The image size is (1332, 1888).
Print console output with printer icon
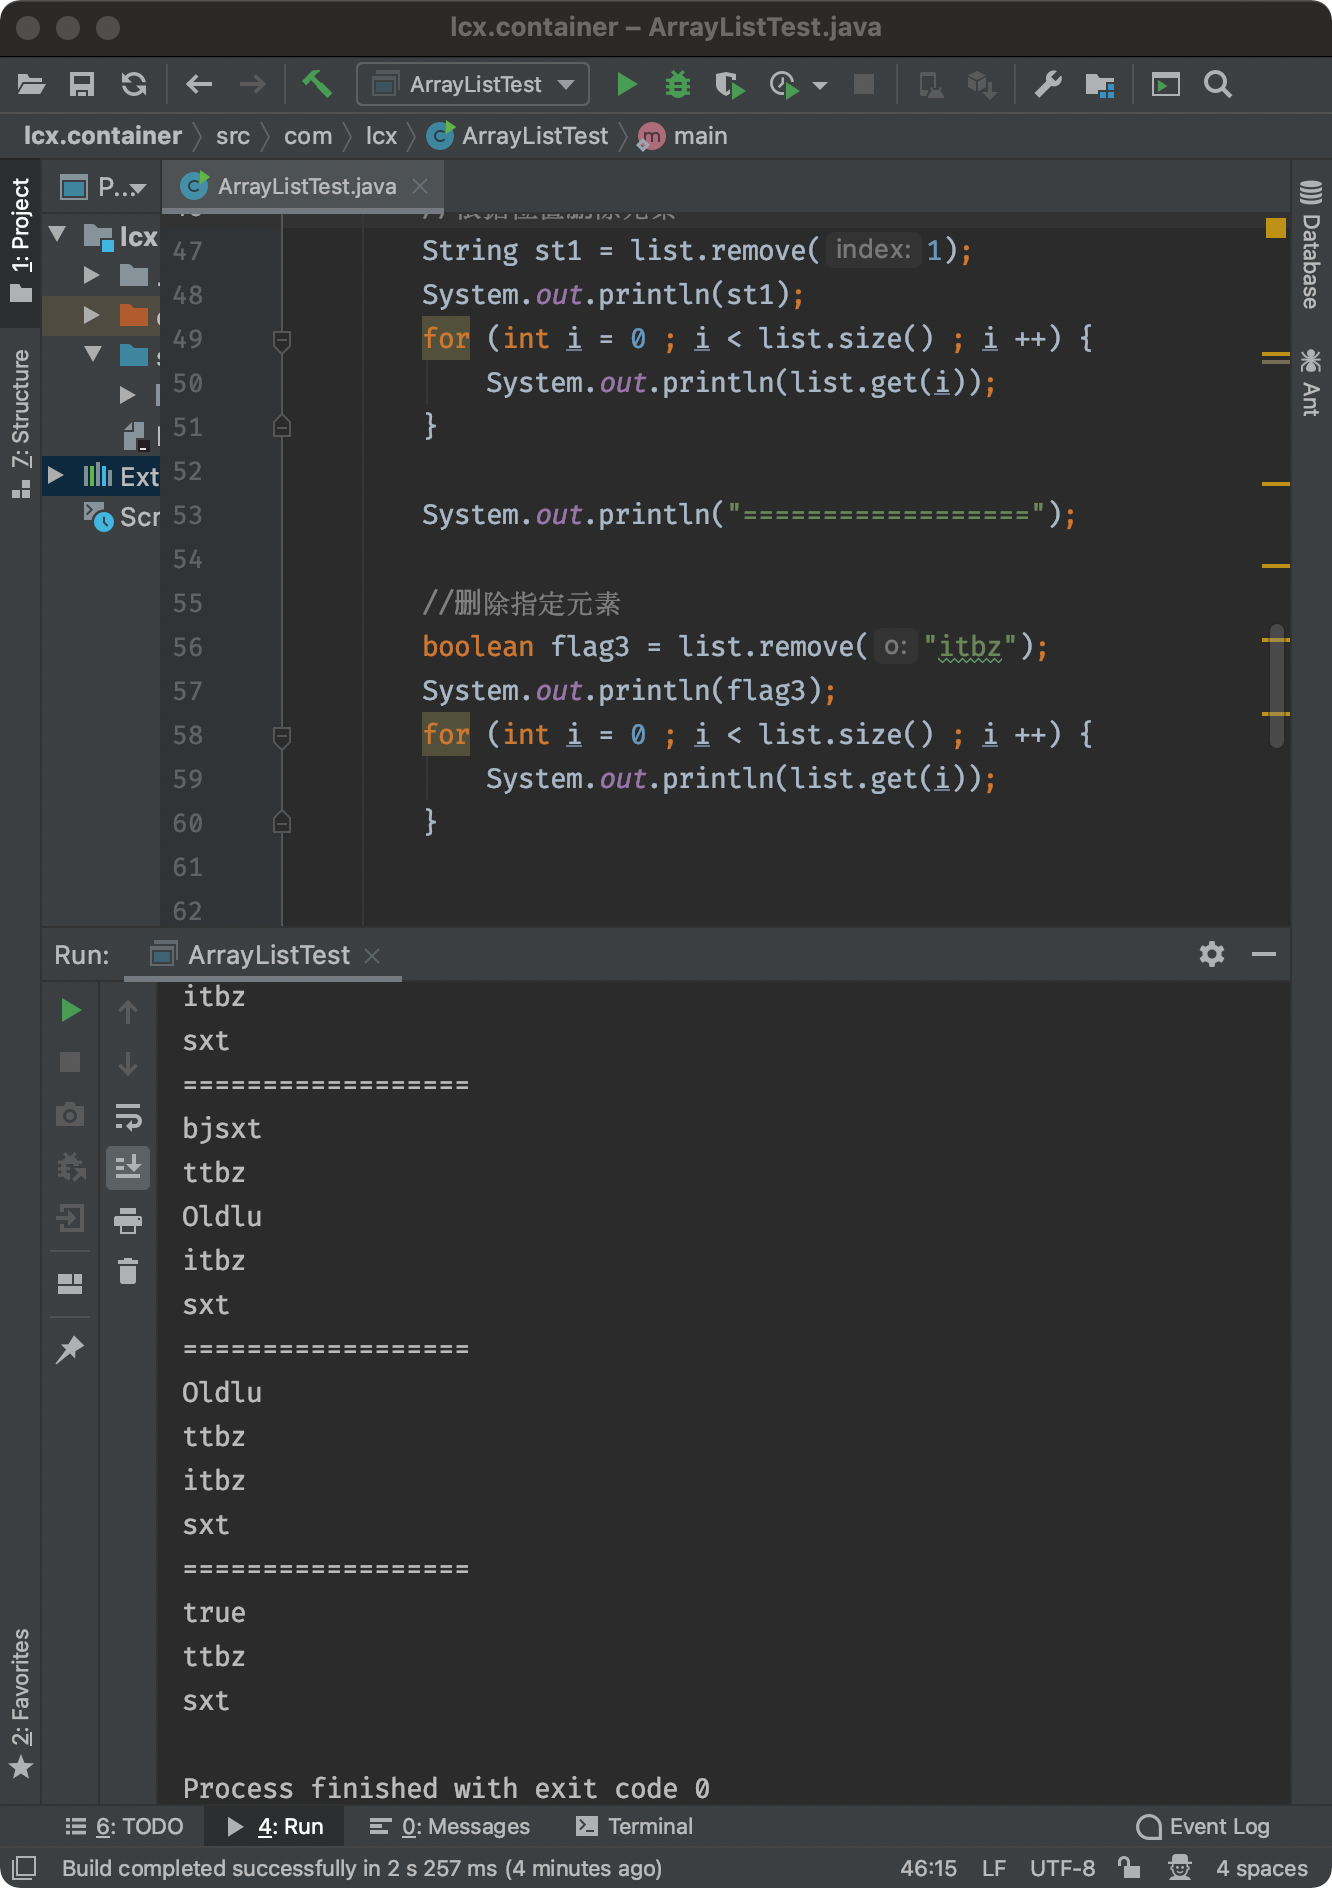[x=128, y=1220]
